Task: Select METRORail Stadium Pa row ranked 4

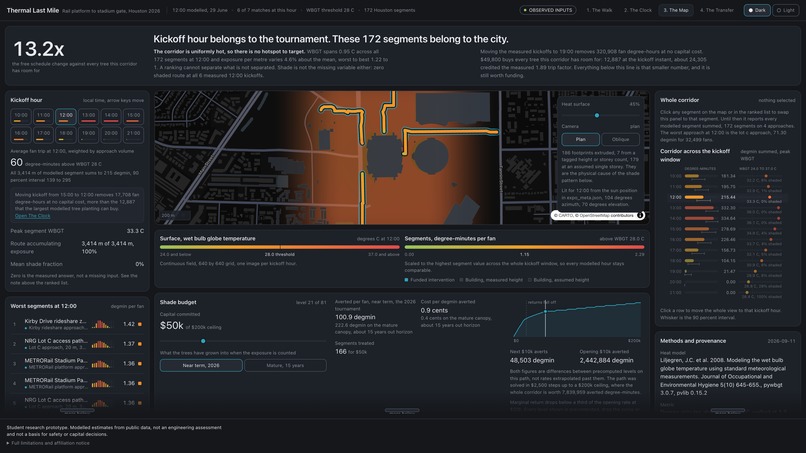Action: [77, 383]
